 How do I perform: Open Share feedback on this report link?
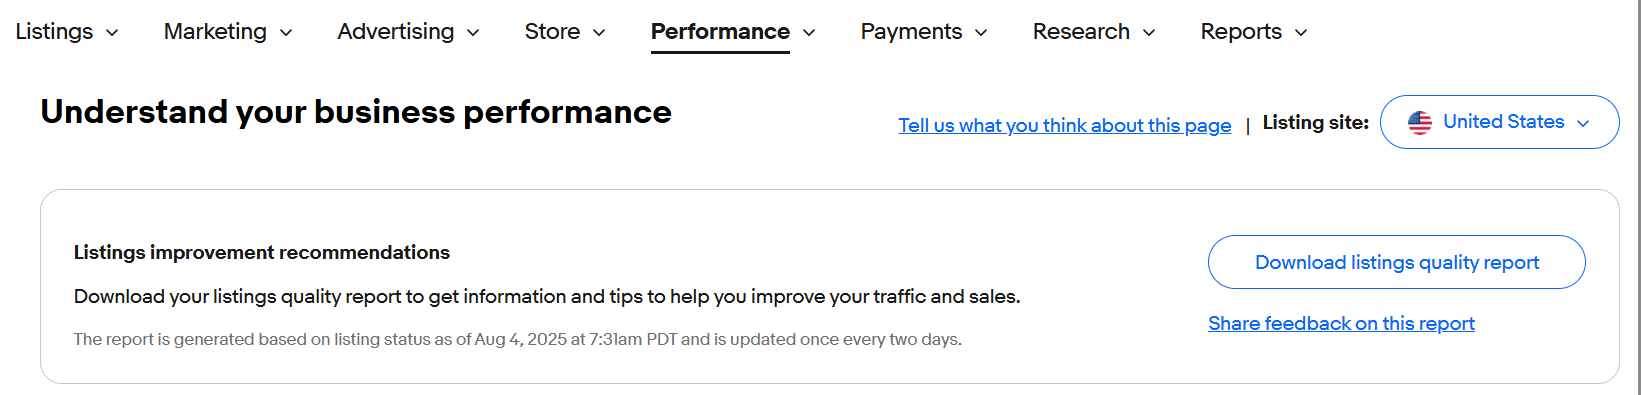click(x=1341, y=323)
